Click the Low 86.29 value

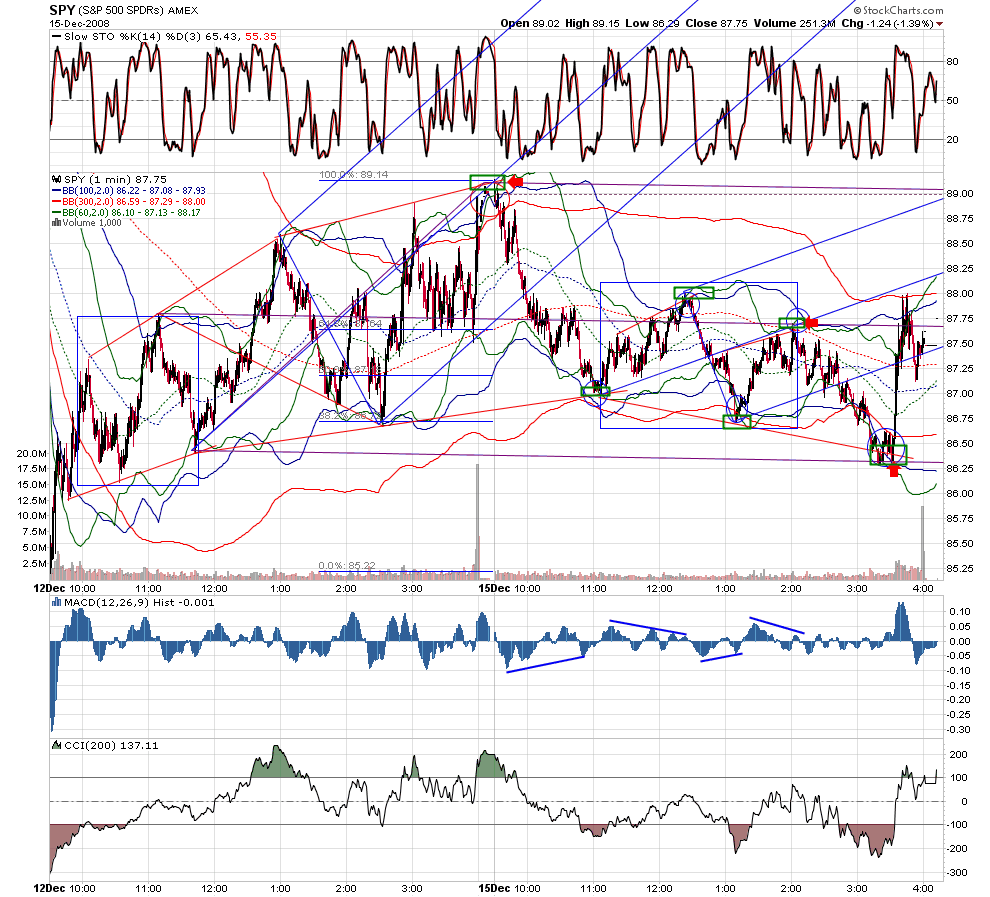pos(652,23)
